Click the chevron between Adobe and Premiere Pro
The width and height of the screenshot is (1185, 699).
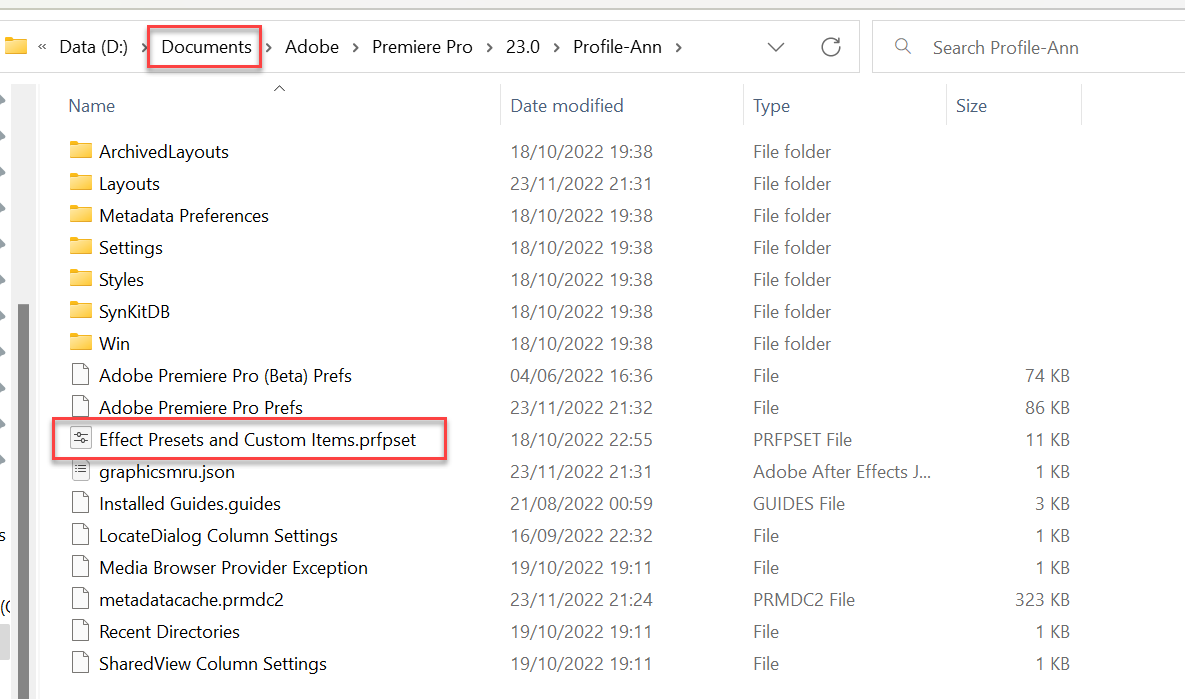[355, 46]
